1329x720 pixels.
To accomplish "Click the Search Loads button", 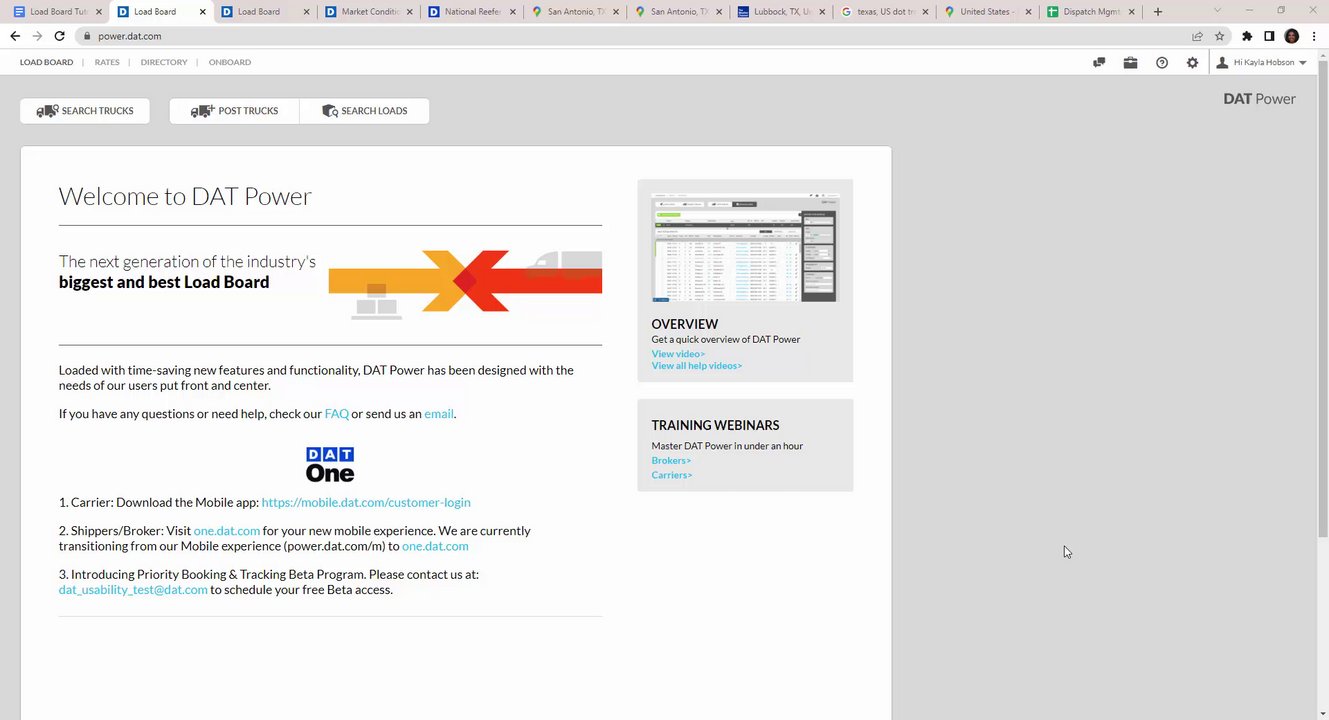I will click(365, 111).
